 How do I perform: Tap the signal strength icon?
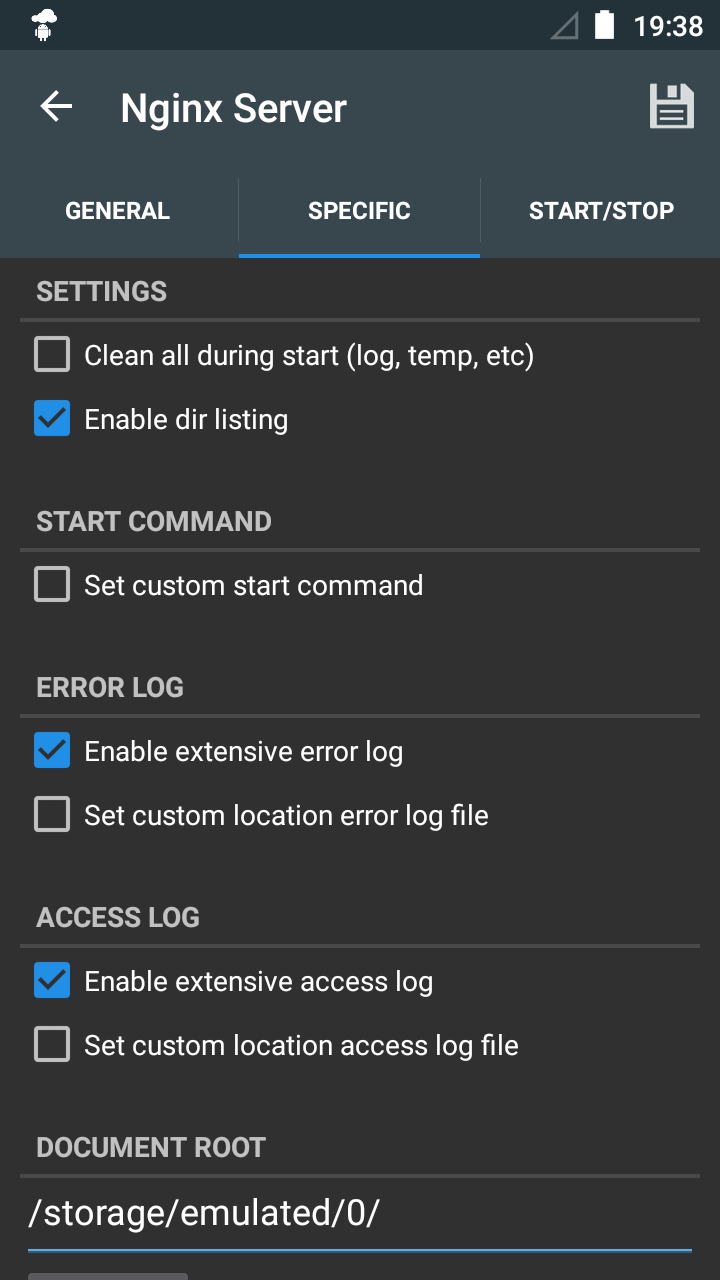coord(565,26)
